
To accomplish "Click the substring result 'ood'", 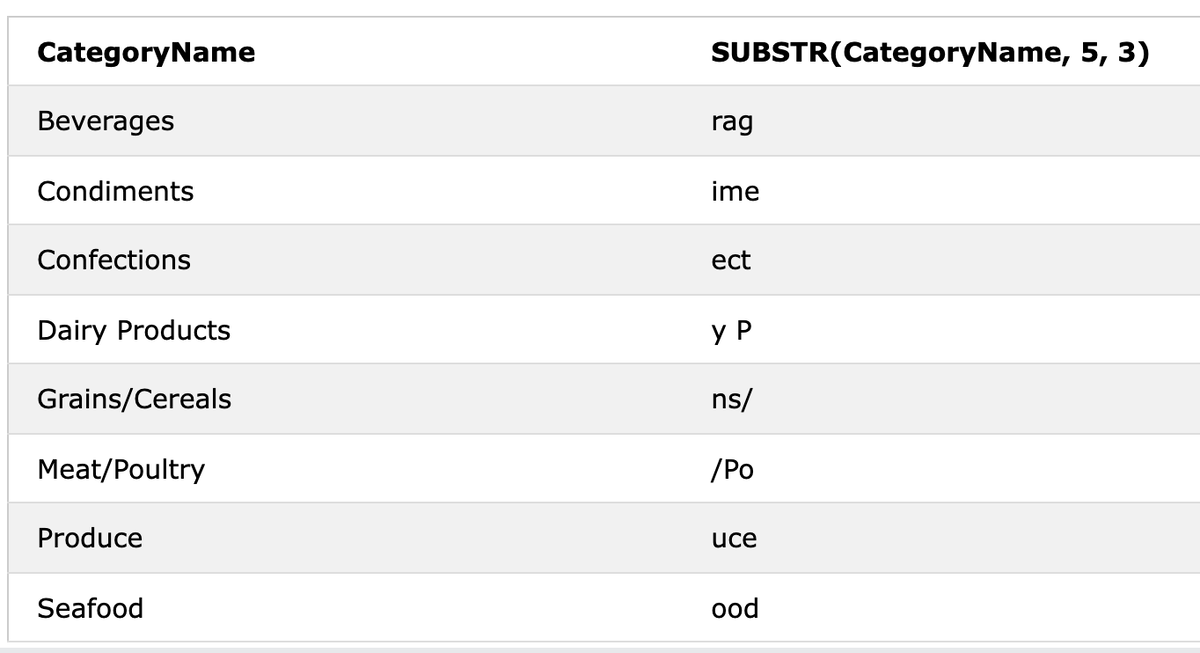I will click(735, 608).
